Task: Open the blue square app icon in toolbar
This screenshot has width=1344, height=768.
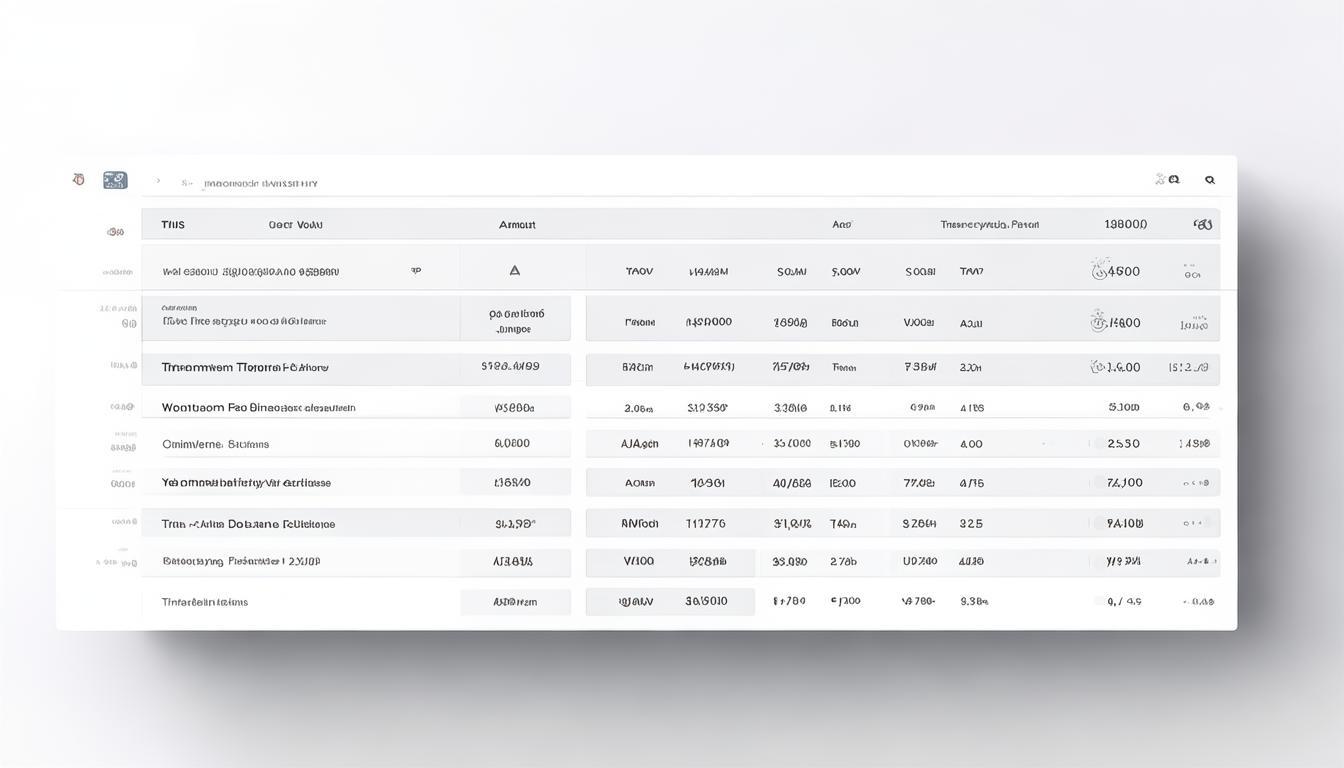Action: click(115, 180)
